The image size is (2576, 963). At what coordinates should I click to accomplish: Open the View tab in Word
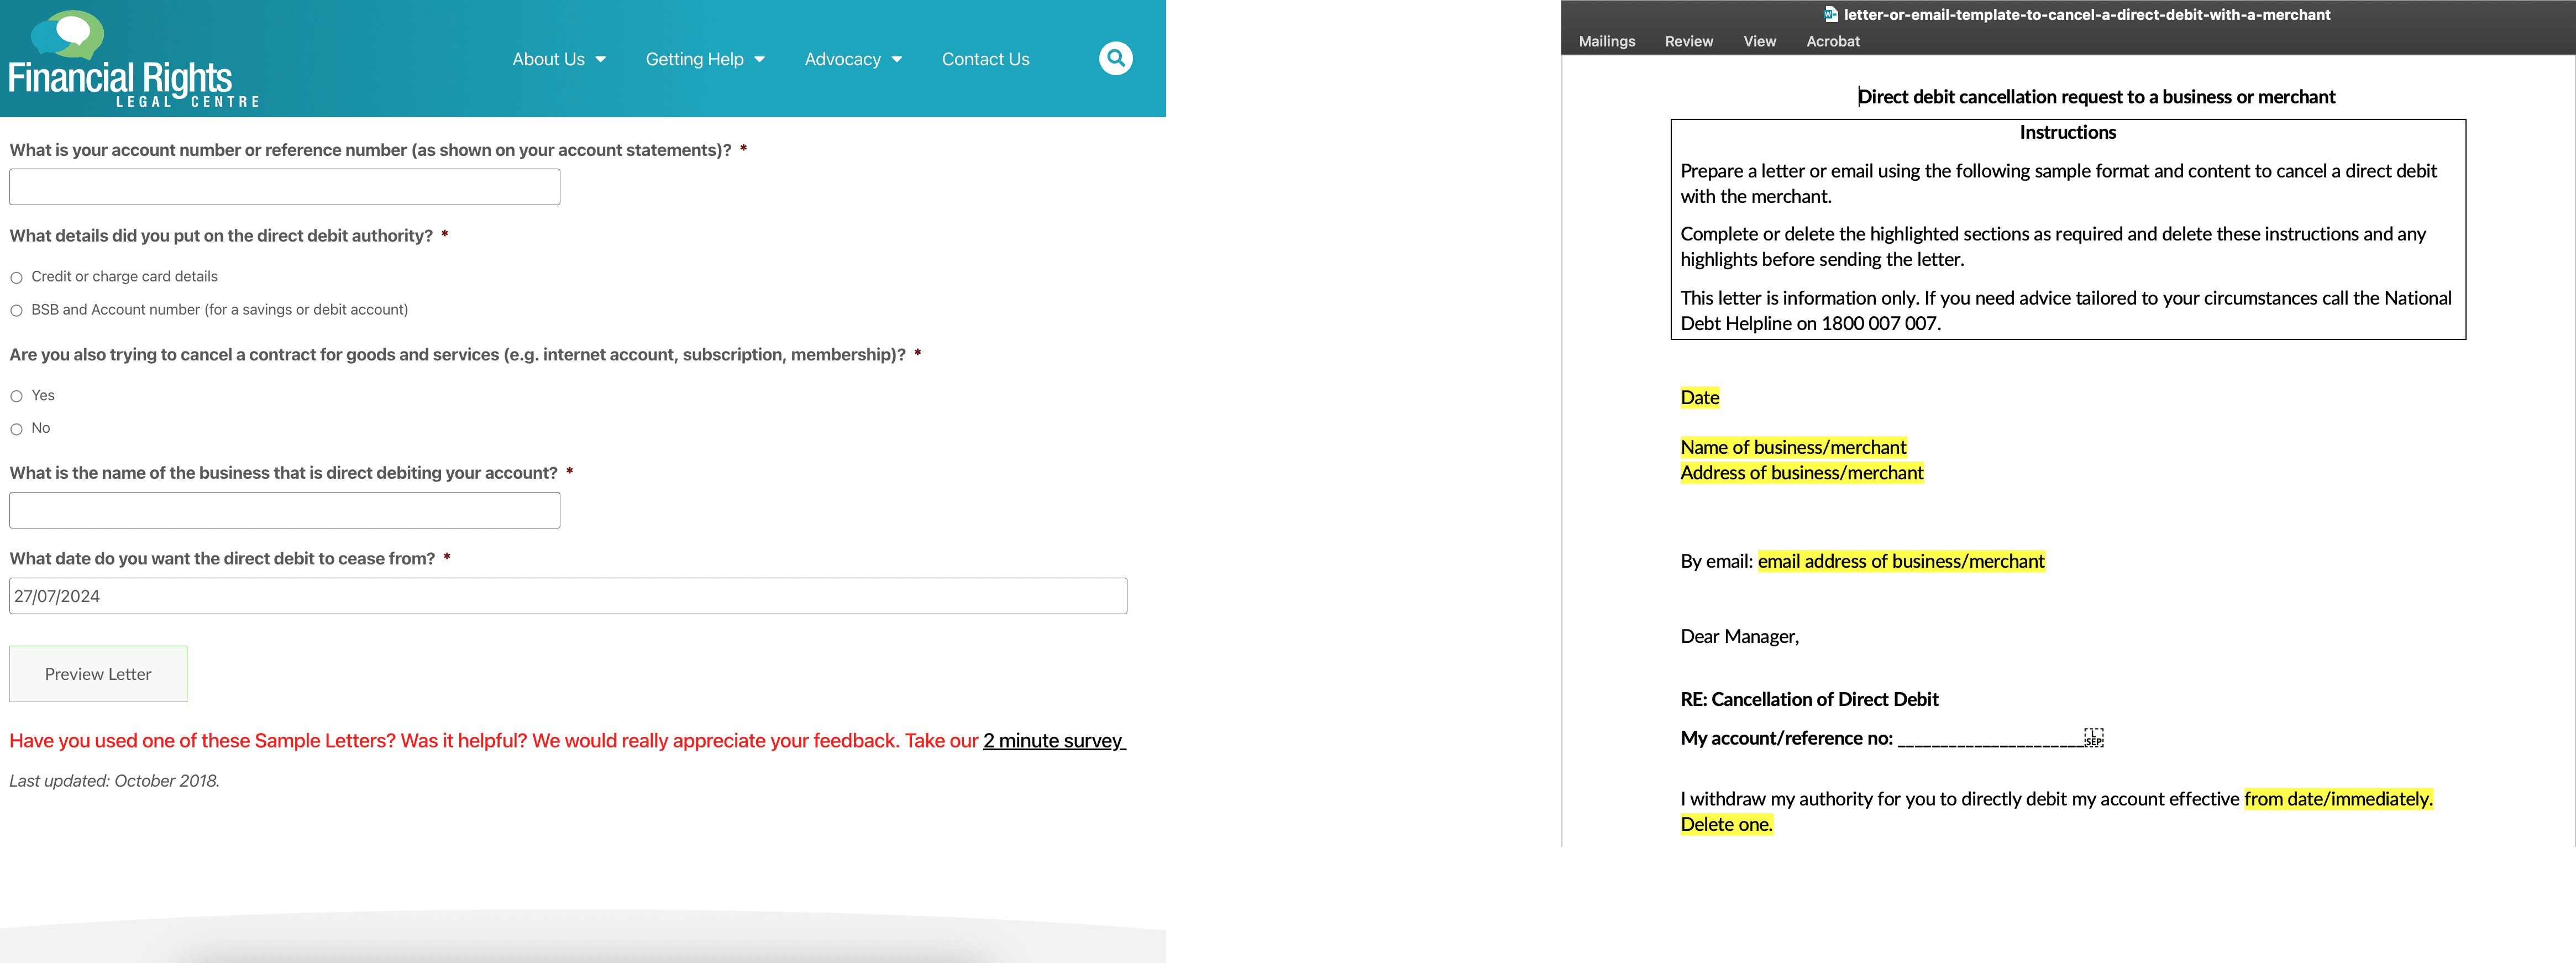click(x=1760, y=41)
